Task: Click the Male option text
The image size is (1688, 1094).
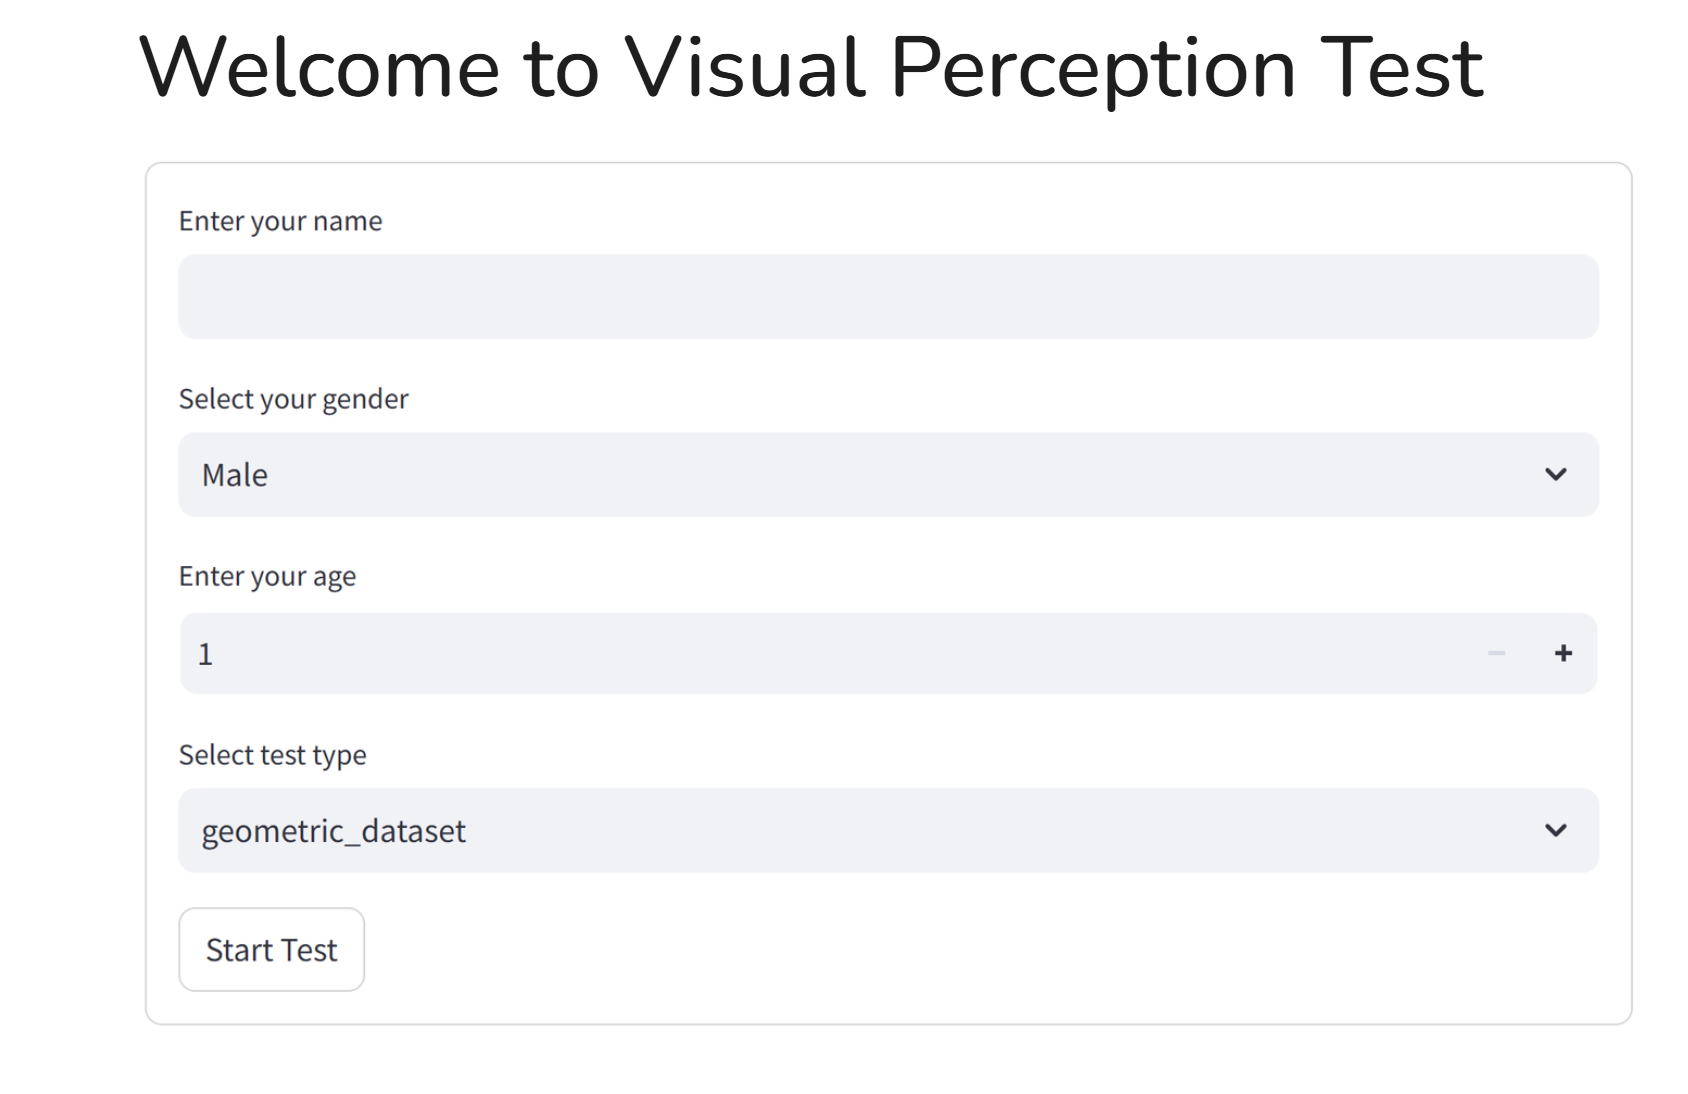Action: tap(235, 475)
